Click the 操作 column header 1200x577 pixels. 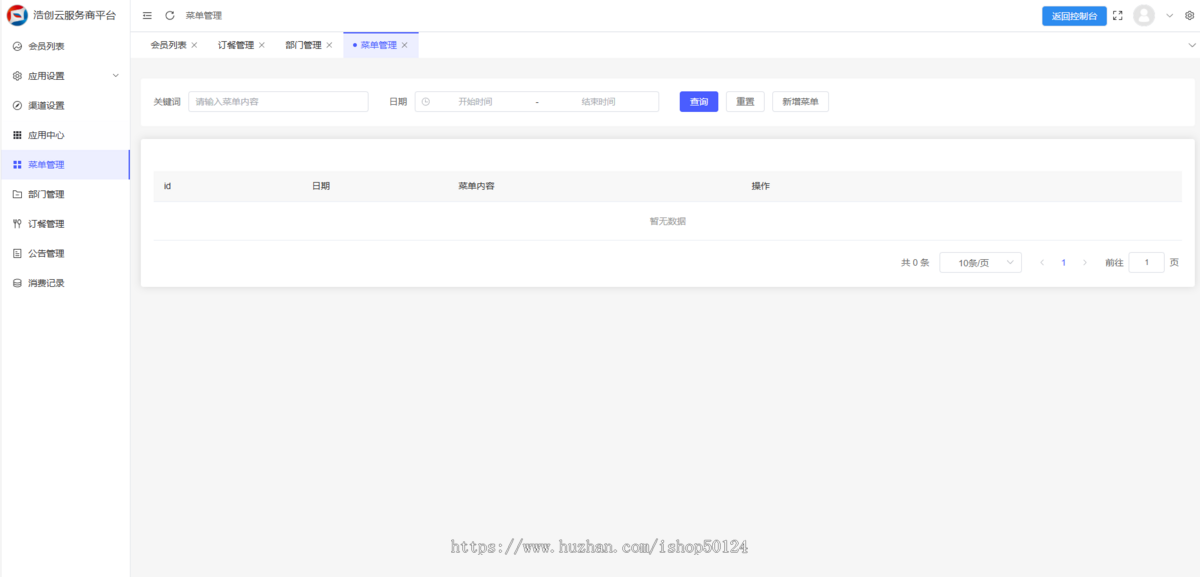click(761, 186)
